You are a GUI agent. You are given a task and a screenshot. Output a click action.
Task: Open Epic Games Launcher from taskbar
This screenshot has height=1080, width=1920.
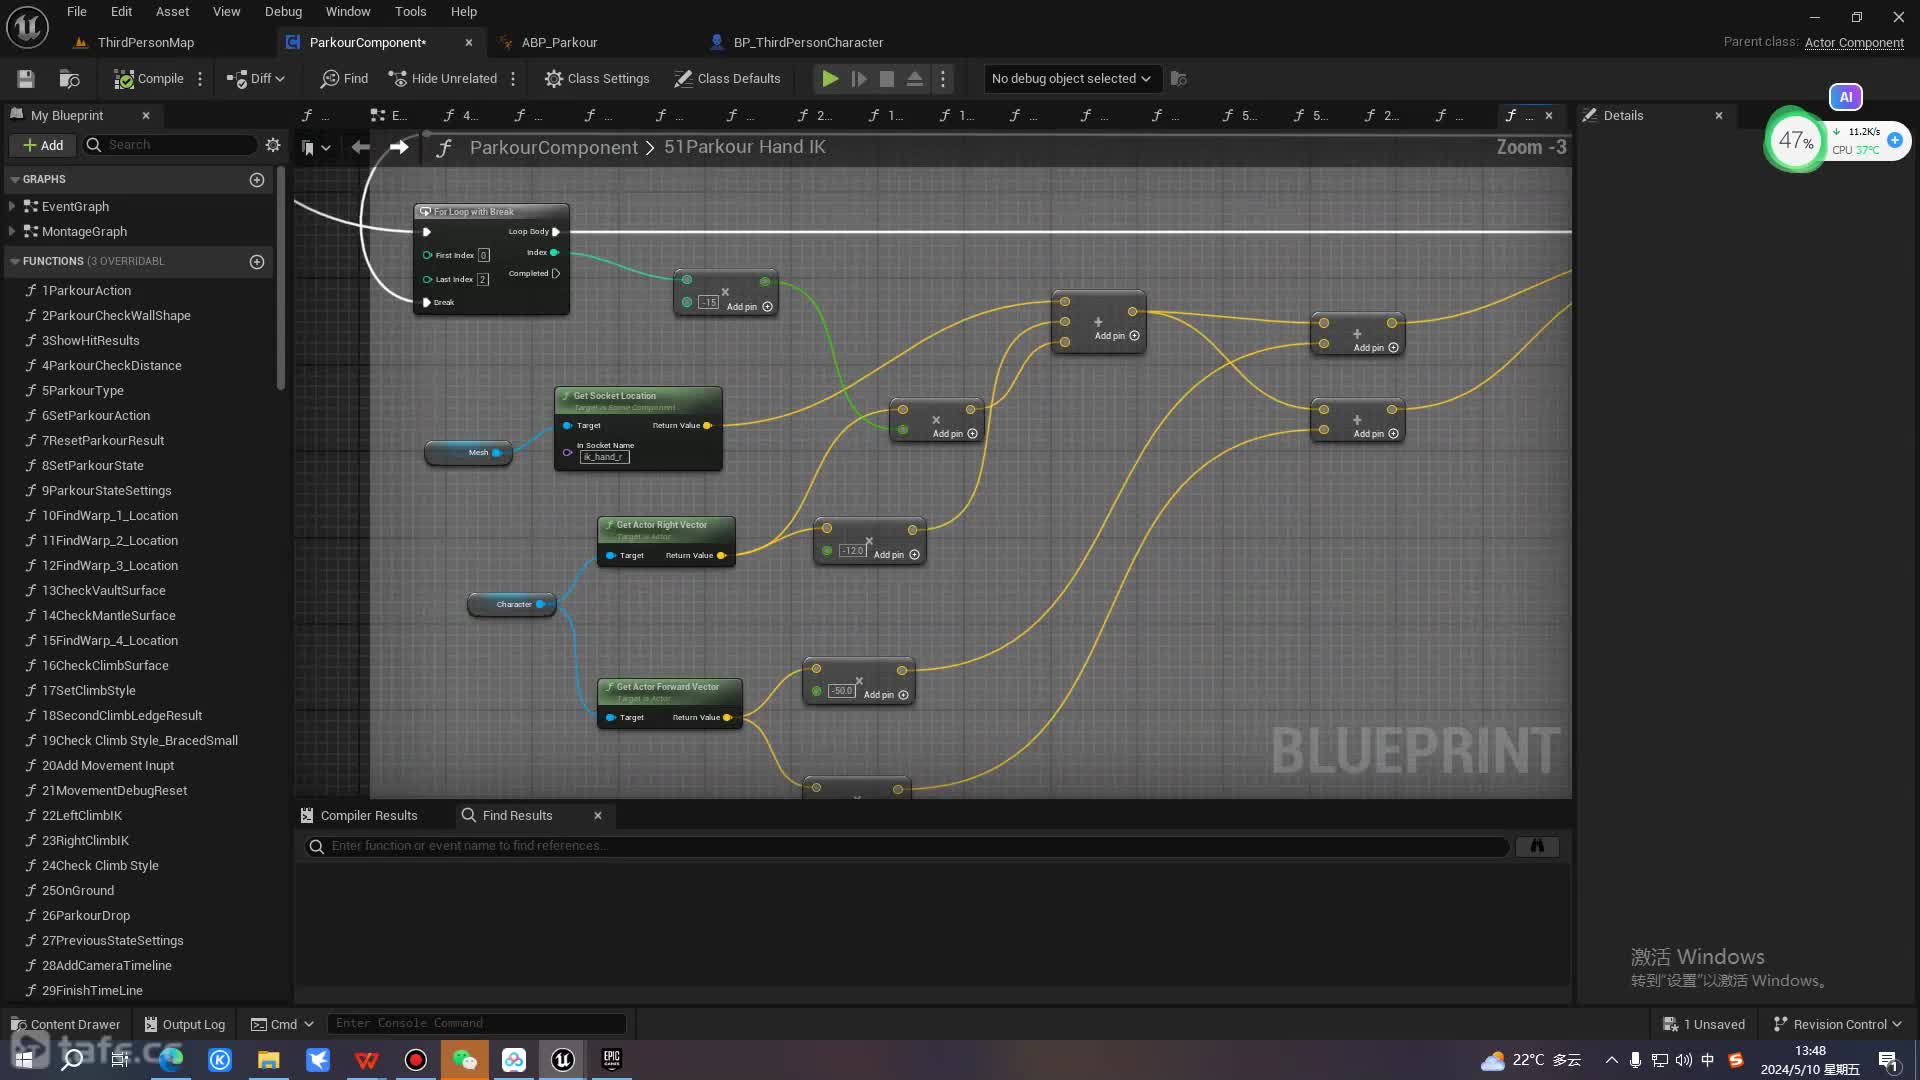[612, 1060]
